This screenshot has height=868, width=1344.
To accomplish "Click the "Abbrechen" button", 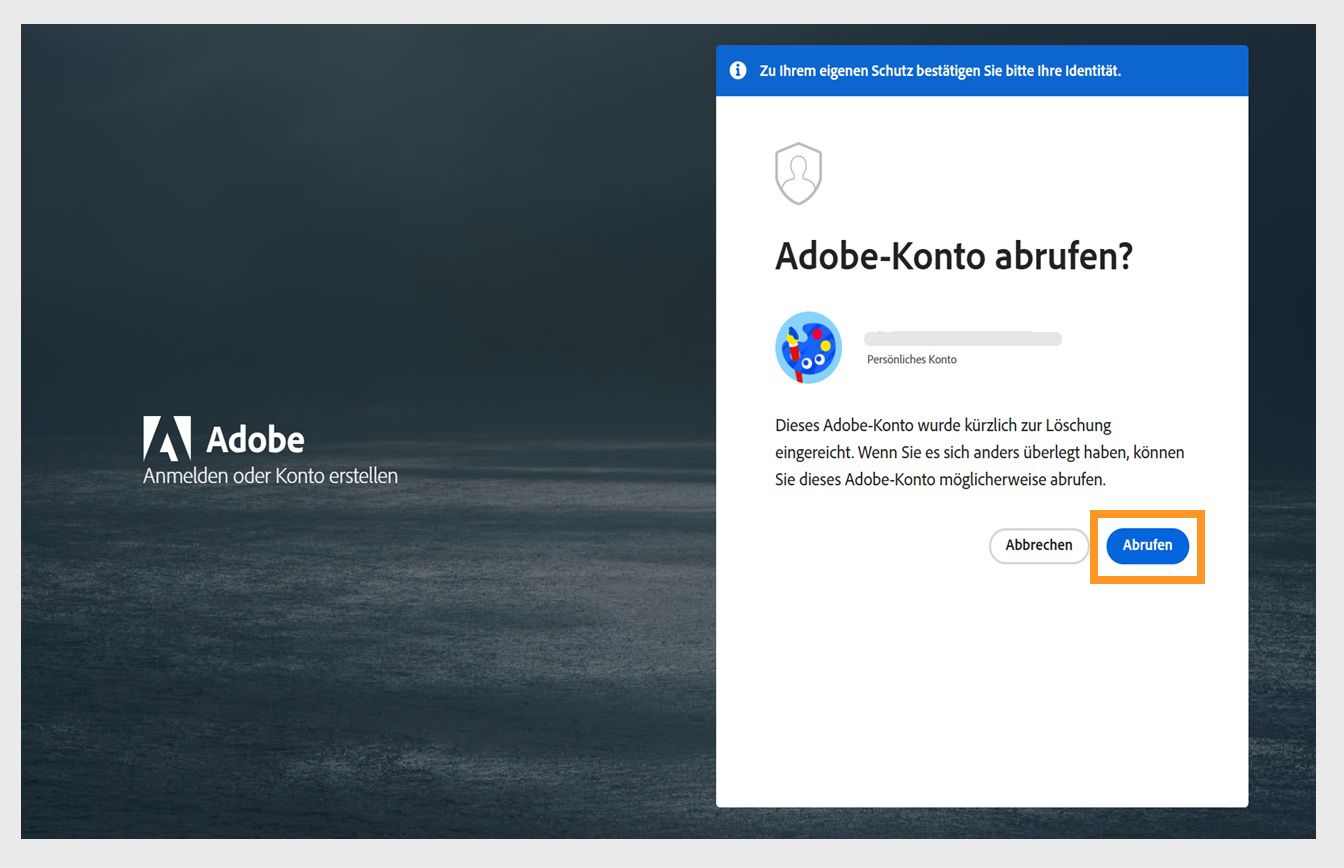I will (1038, 546).
